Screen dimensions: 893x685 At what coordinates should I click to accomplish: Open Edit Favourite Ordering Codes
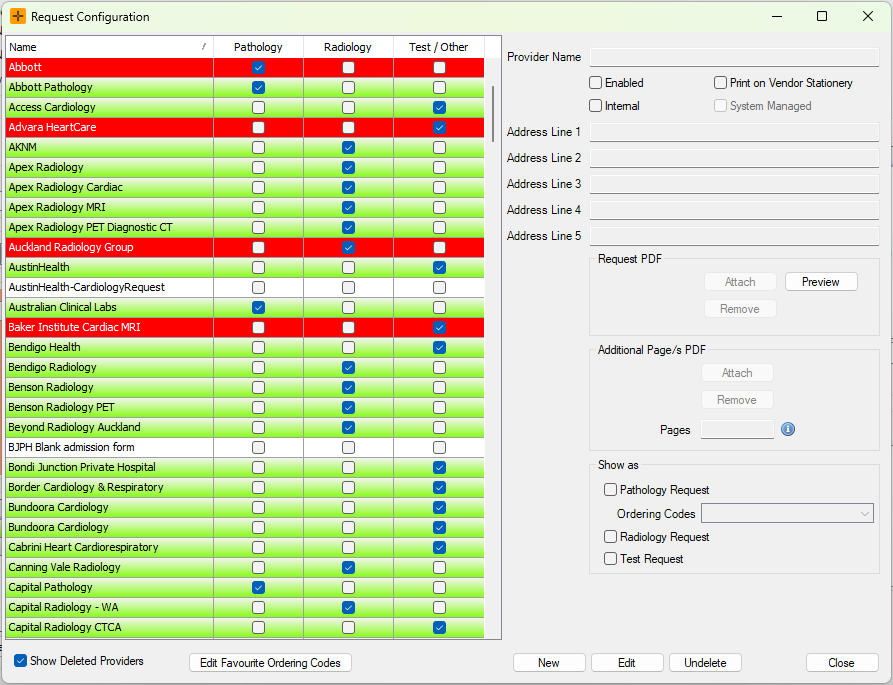[x=271, y=663]
